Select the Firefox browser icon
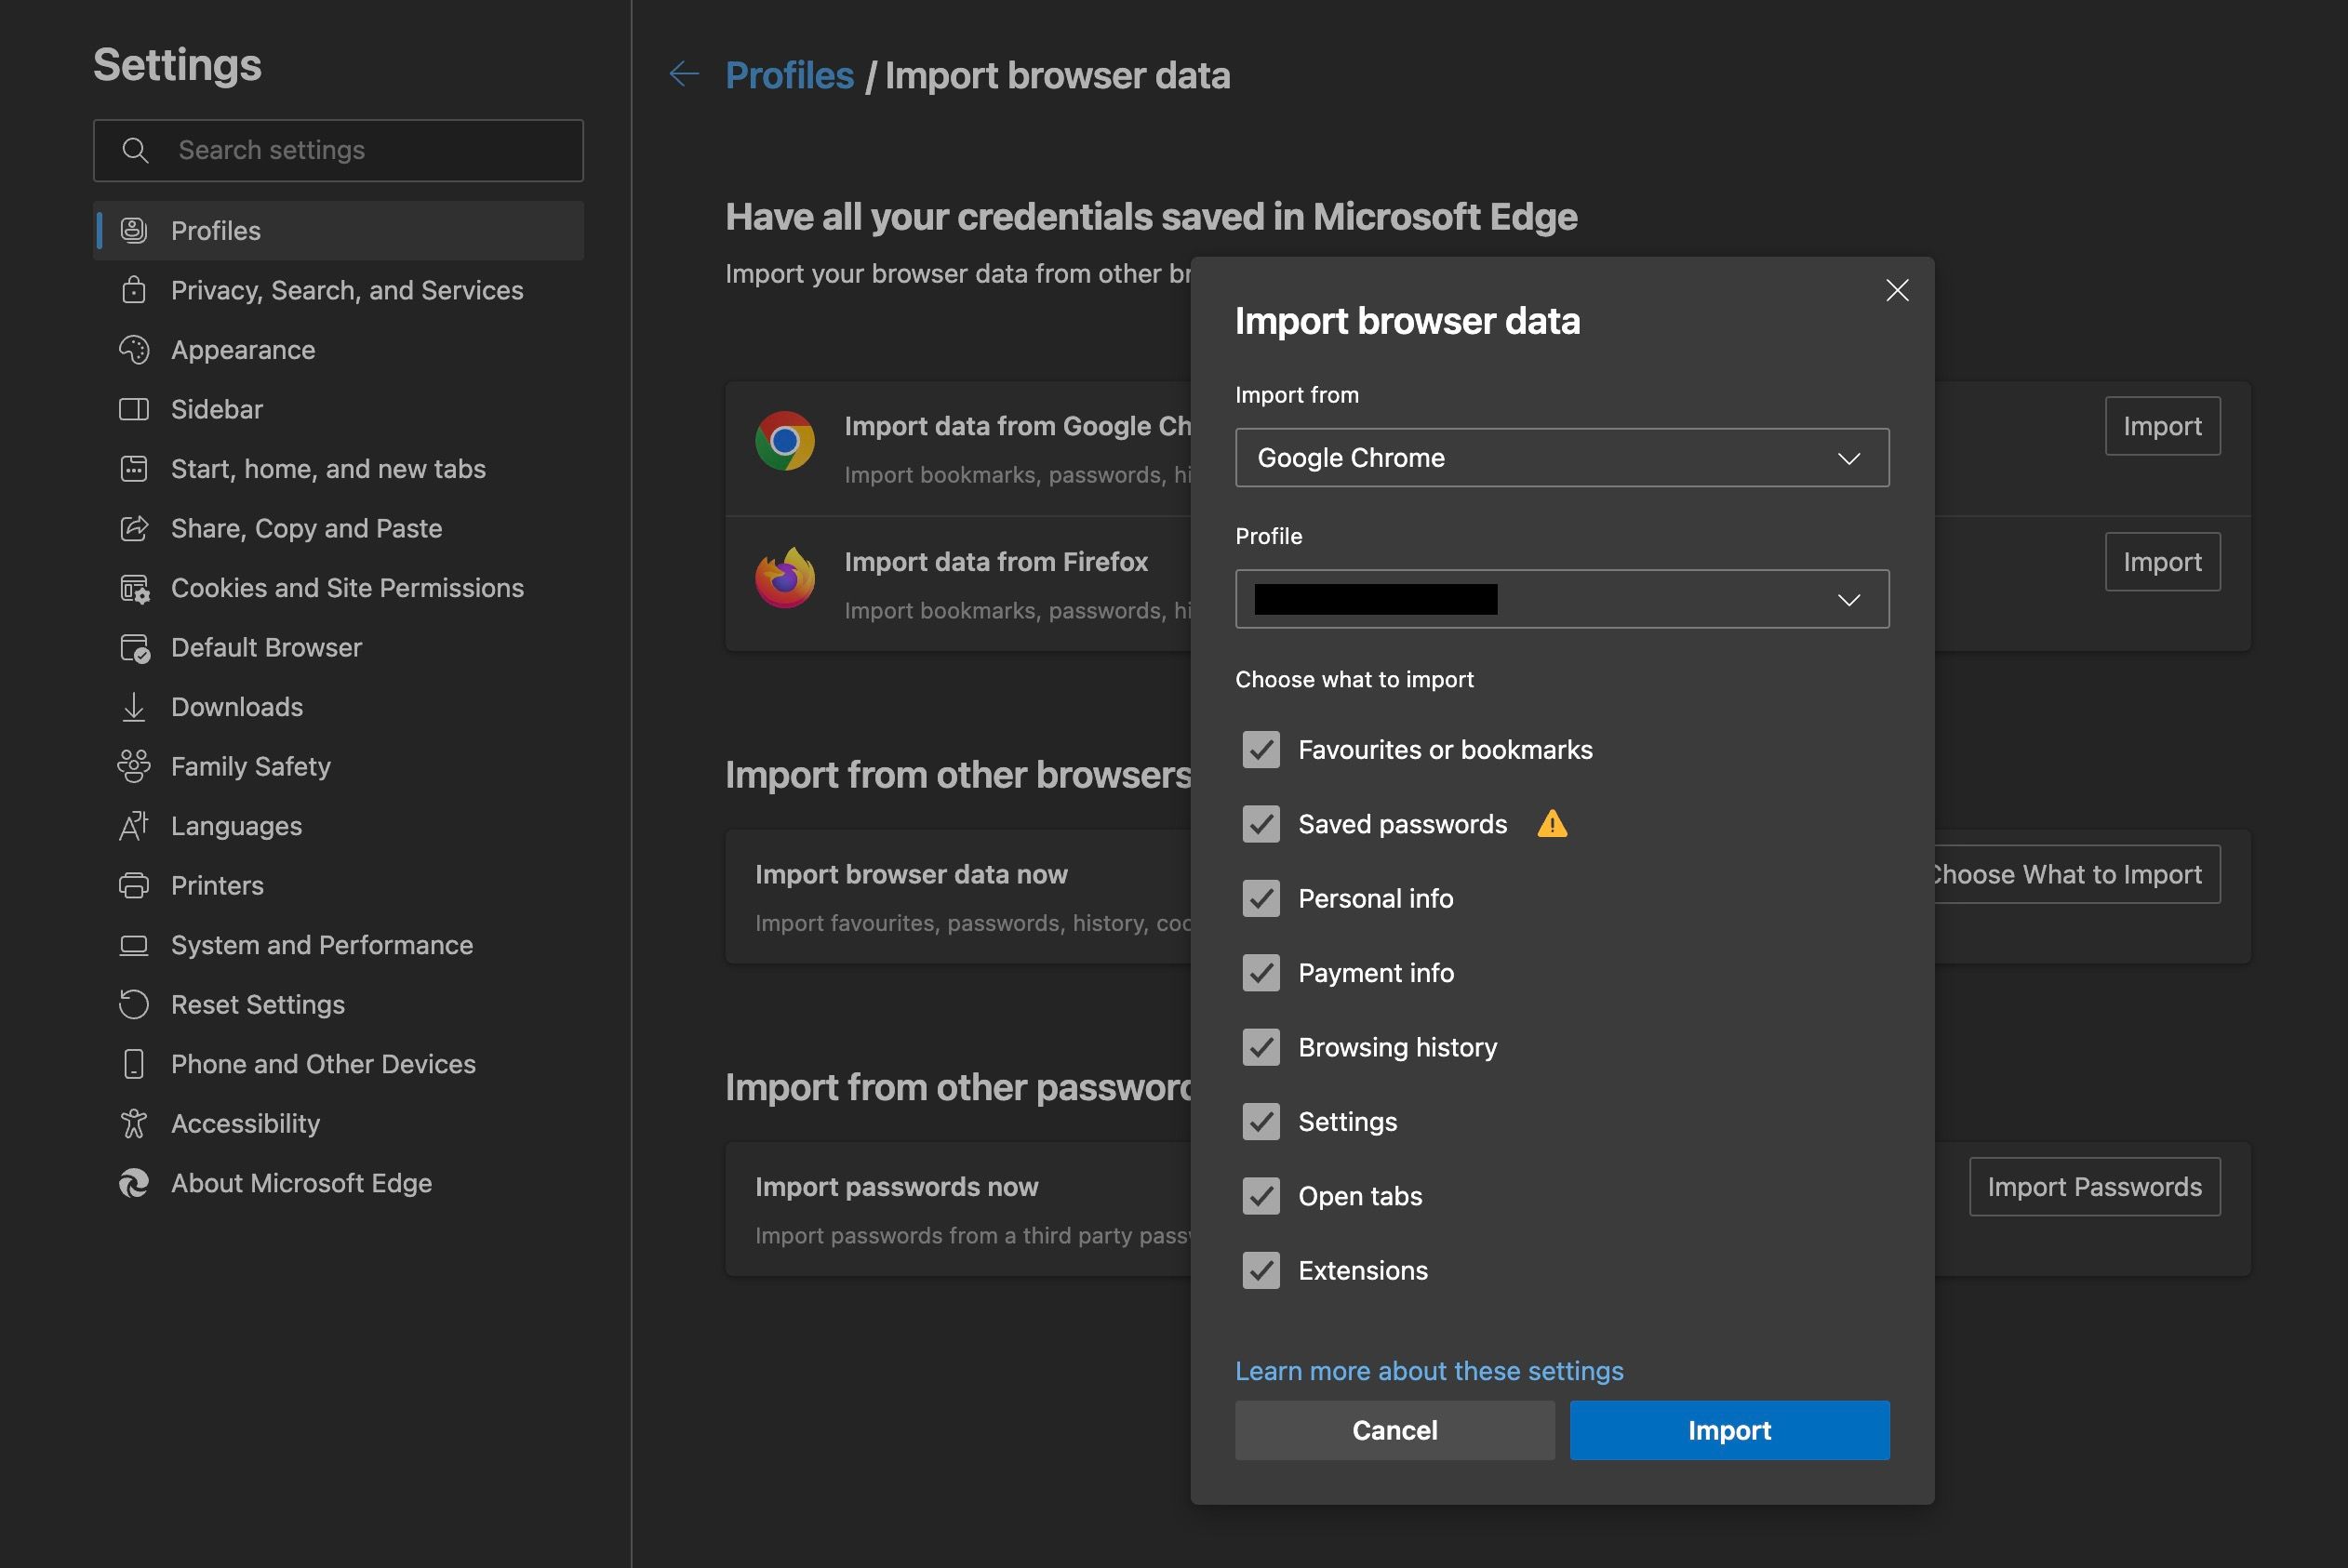Image resolution: width=2348 pixels, height=1568 pixels. tap(786, 578)
